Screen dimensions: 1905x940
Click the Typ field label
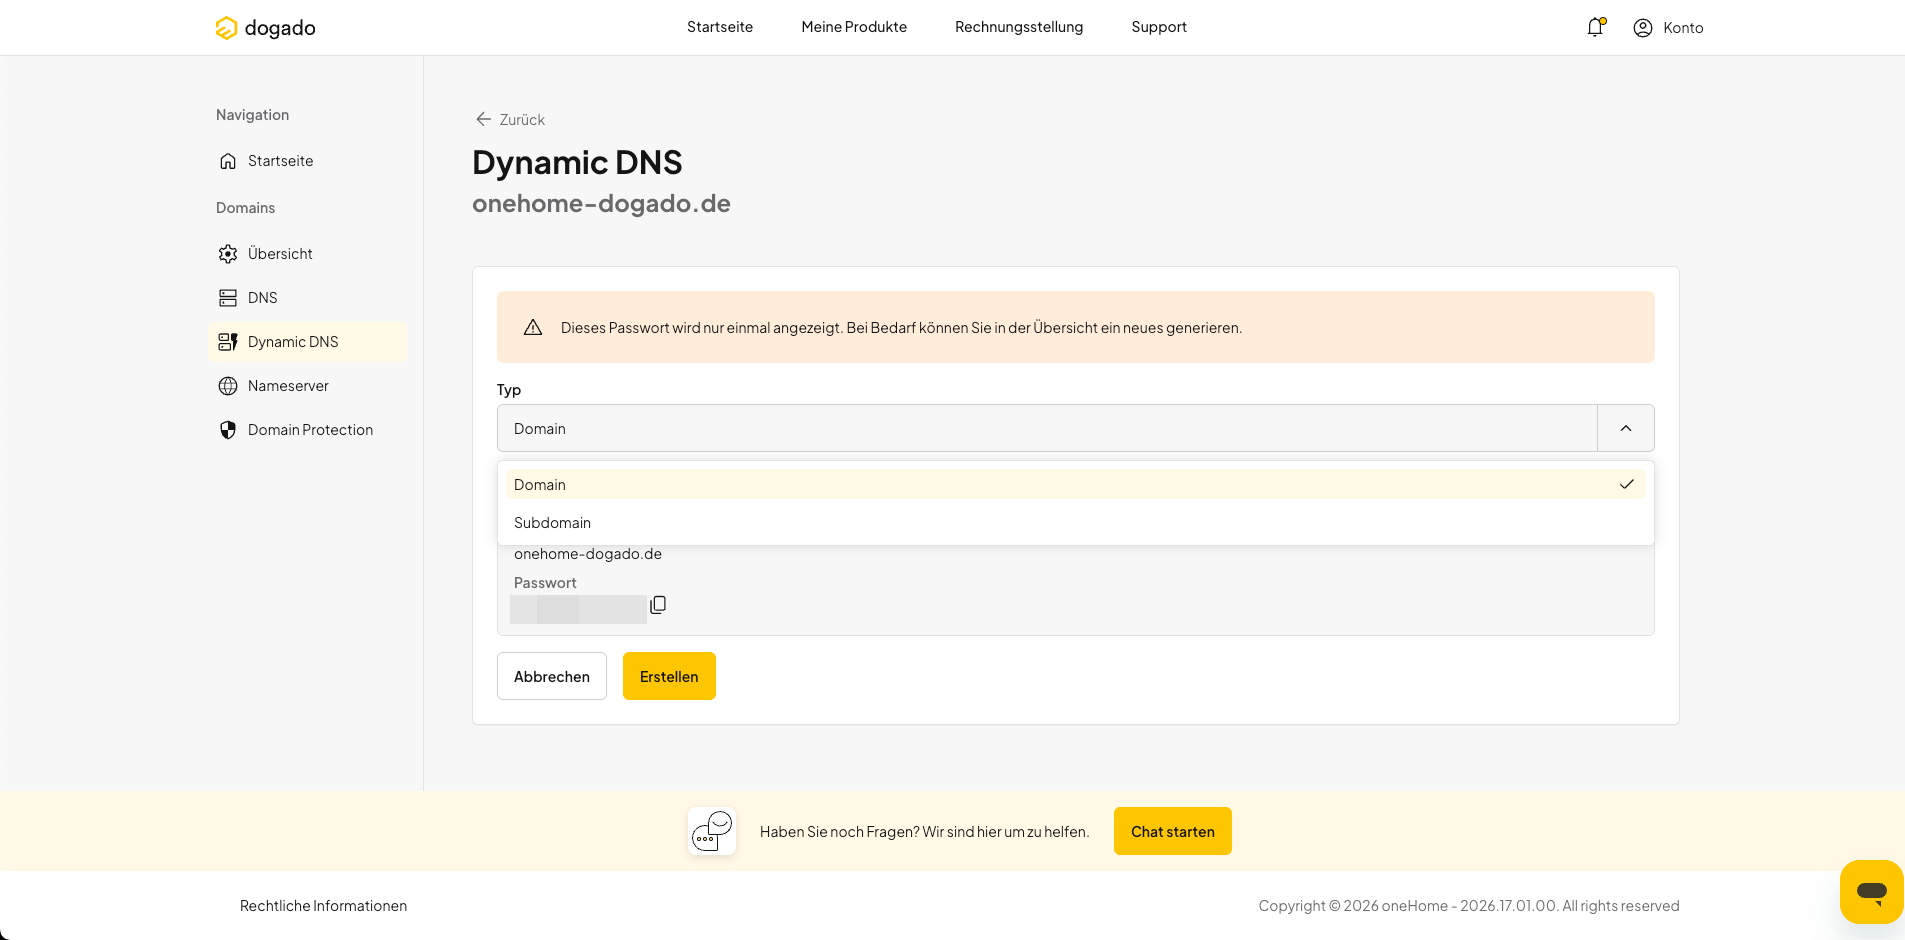pos(509,390)
